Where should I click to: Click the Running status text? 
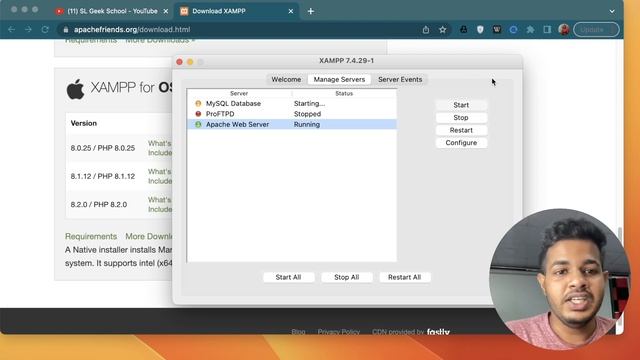[x=307, y=124]
